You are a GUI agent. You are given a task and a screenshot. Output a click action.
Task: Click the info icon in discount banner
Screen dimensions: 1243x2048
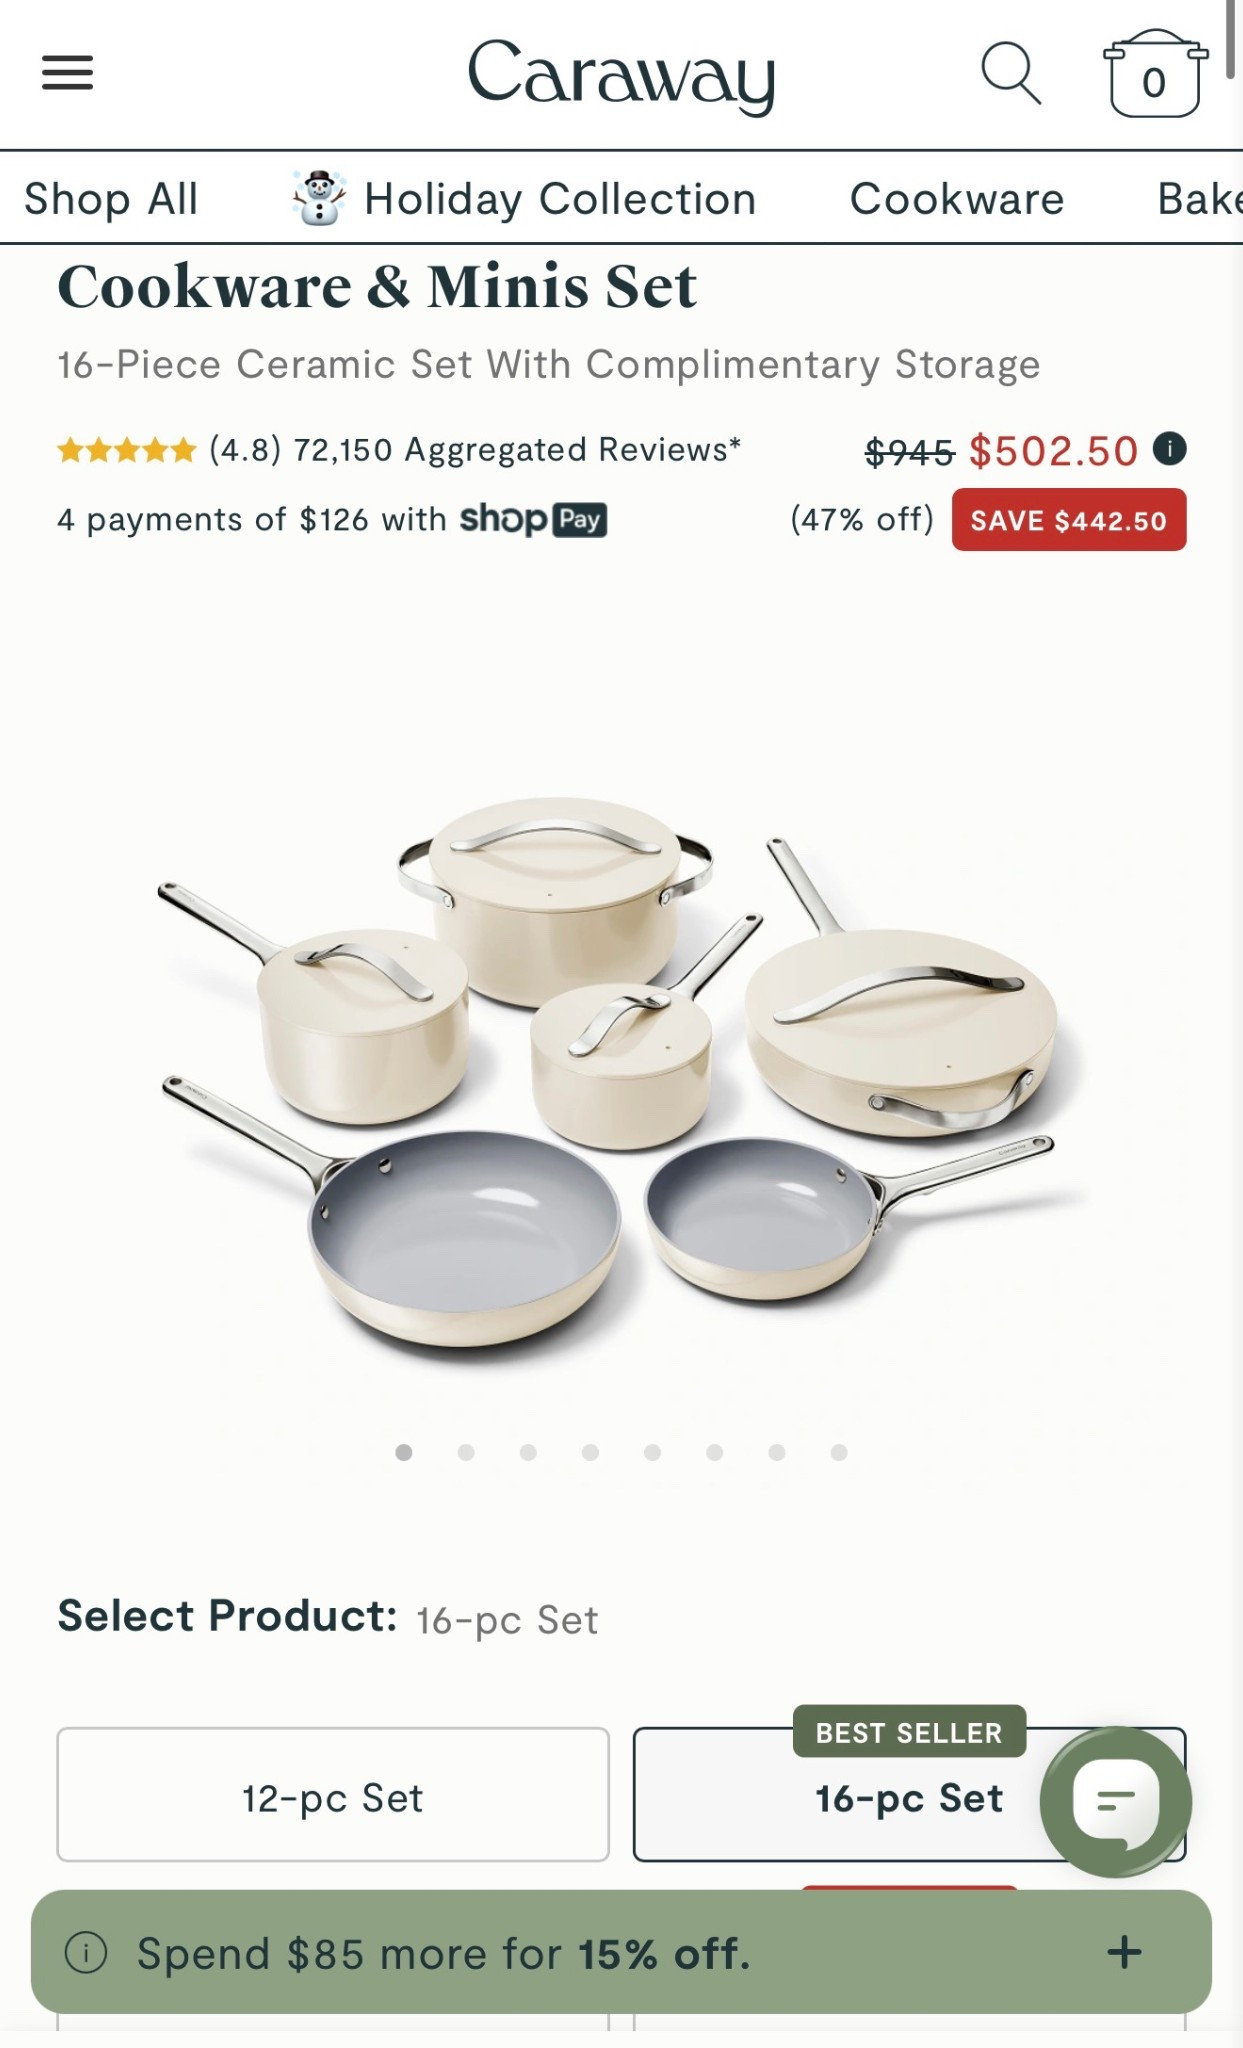[86, 1952]
